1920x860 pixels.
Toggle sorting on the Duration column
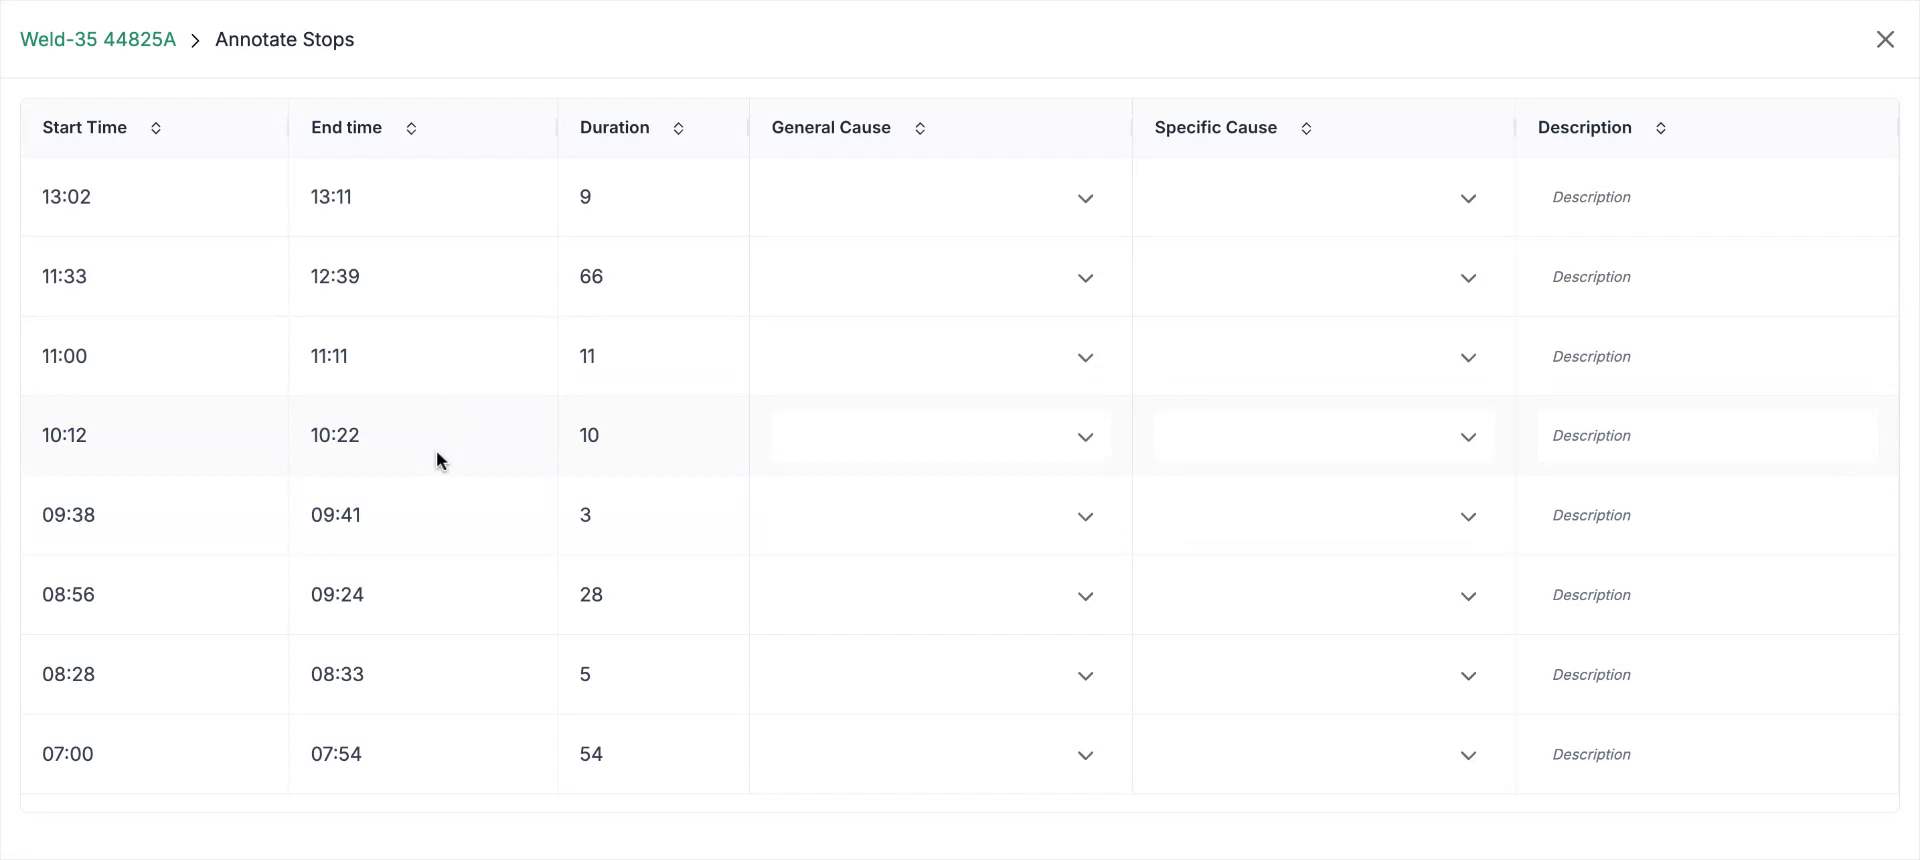[x=678, y=128]
